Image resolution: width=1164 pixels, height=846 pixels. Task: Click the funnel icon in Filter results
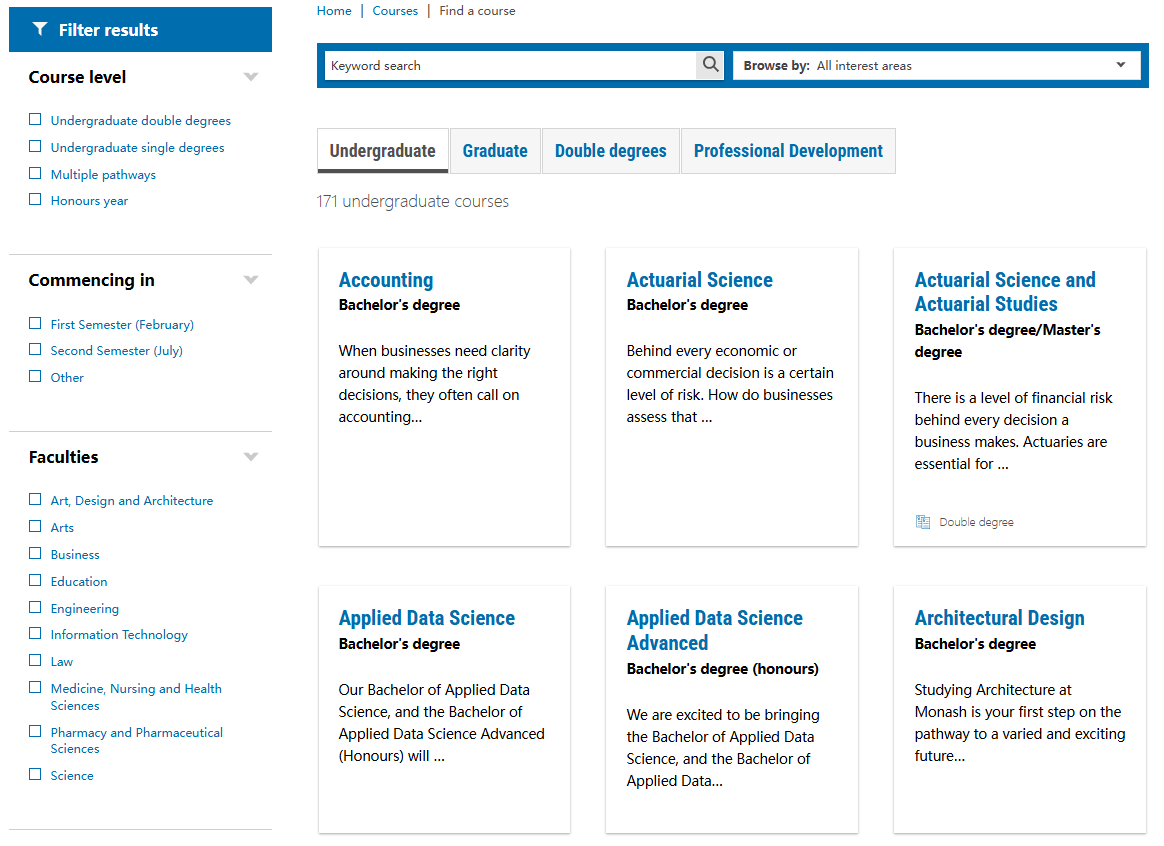tap(40, 30)
